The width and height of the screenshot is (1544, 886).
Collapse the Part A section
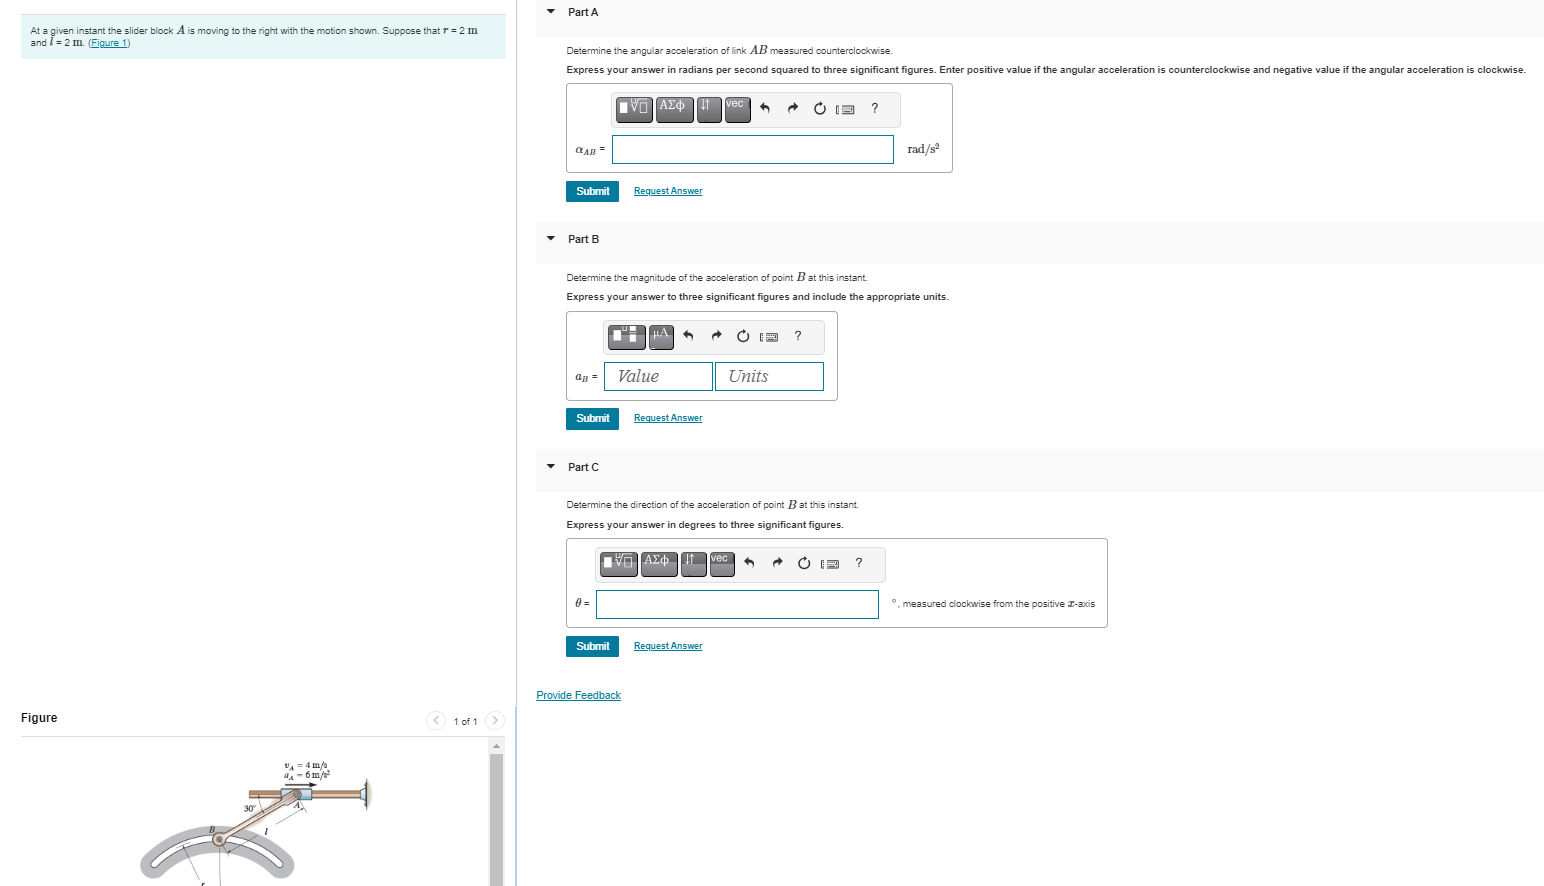[550, 11]
